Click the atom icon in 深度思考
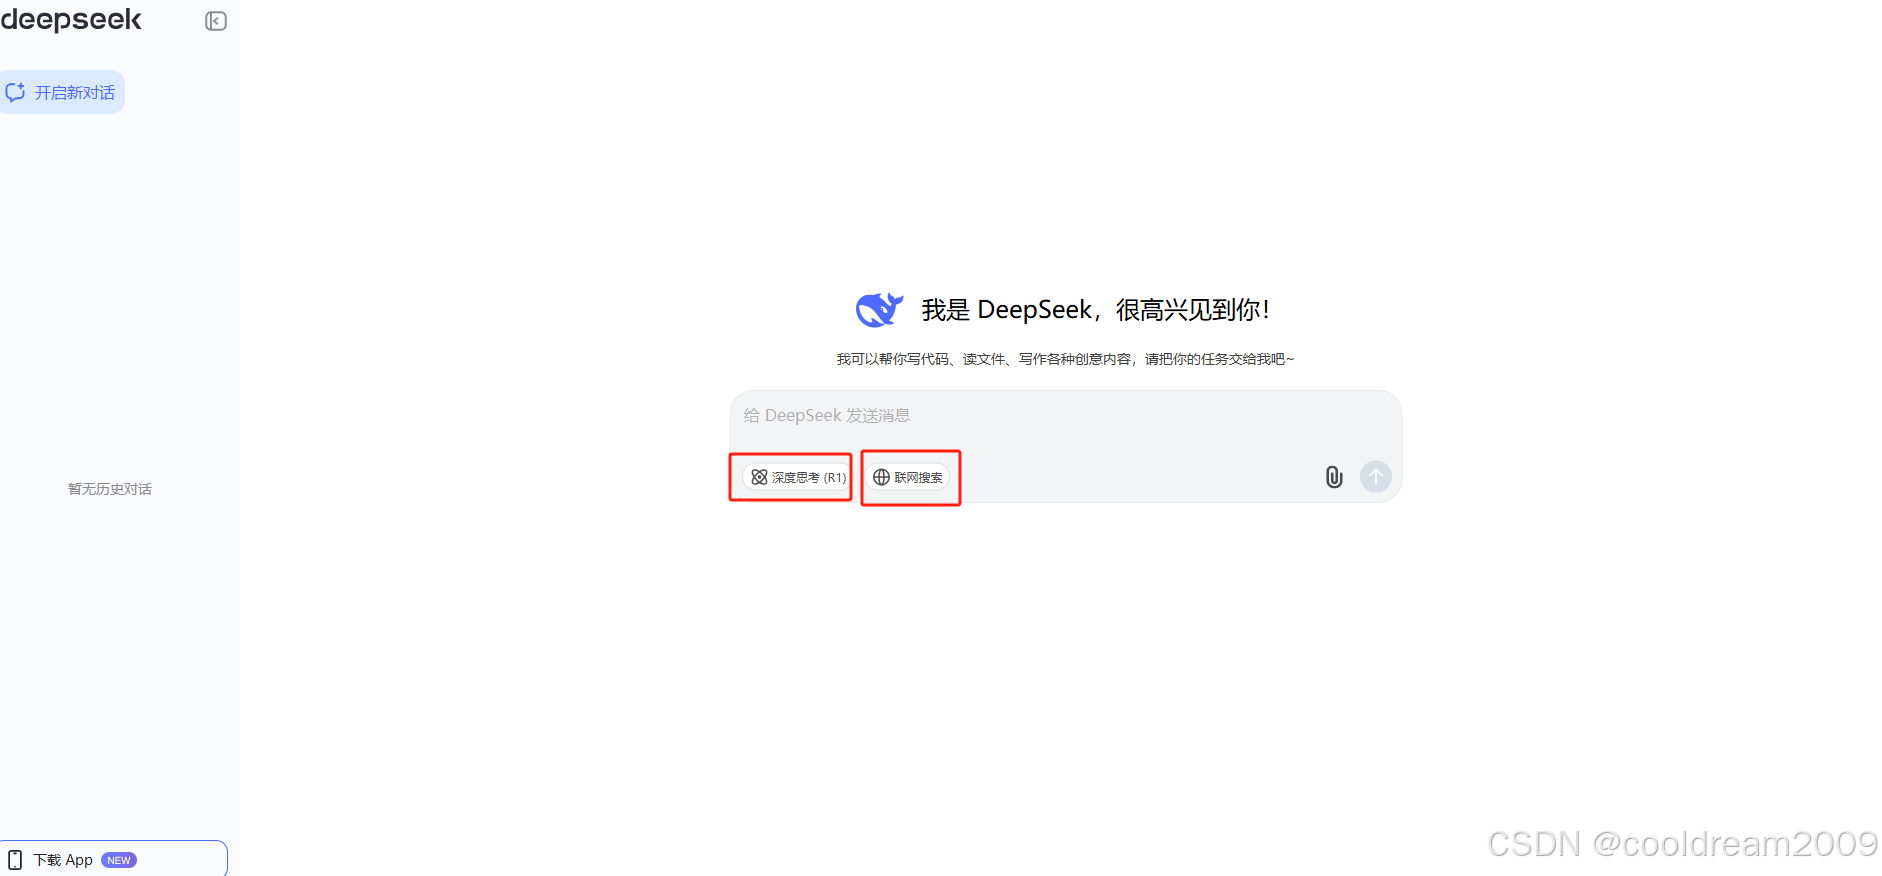This screenshot has height=876, width=1882. 759,477
